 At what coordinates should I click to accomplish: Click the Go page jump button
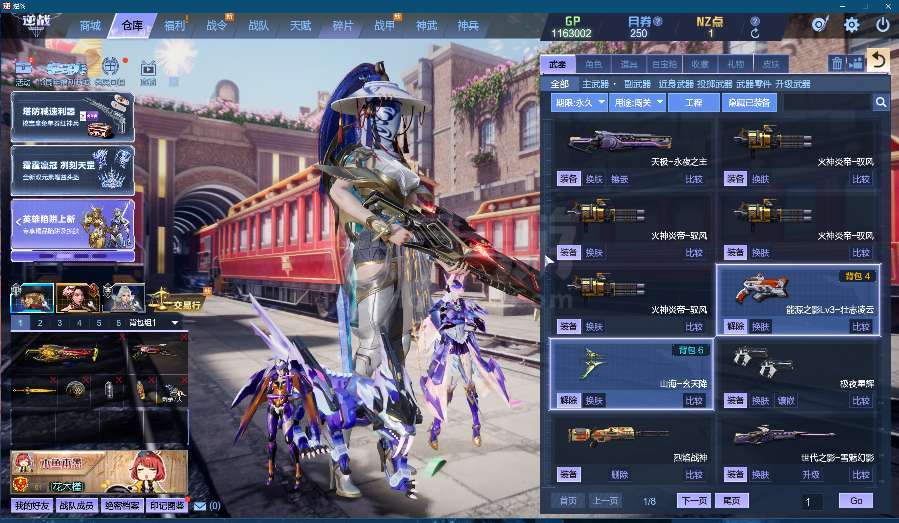855,501
